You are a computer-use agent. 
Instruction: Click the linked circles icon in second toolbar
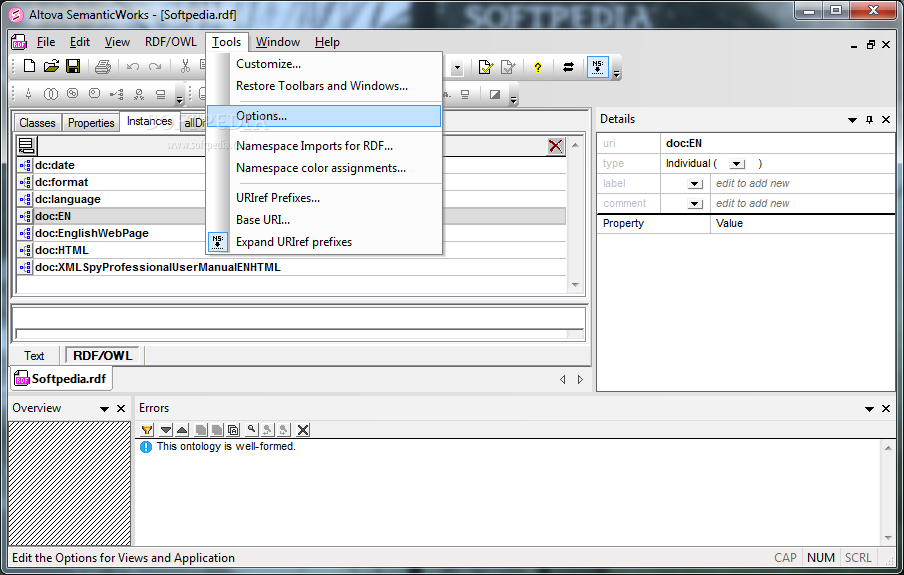tap(73, 93)
